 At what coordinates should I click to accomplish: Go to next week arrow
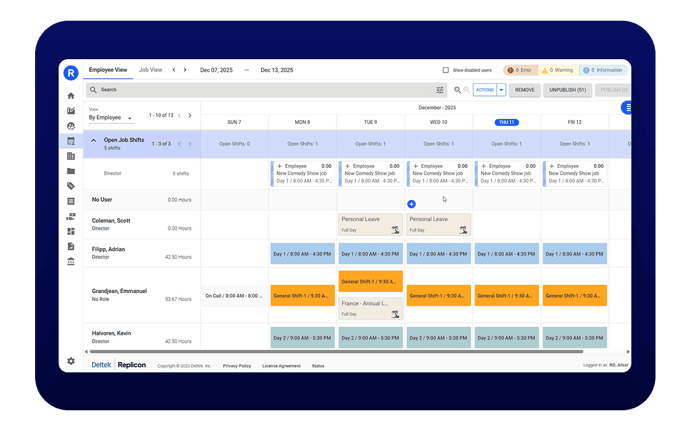point(185,70)
